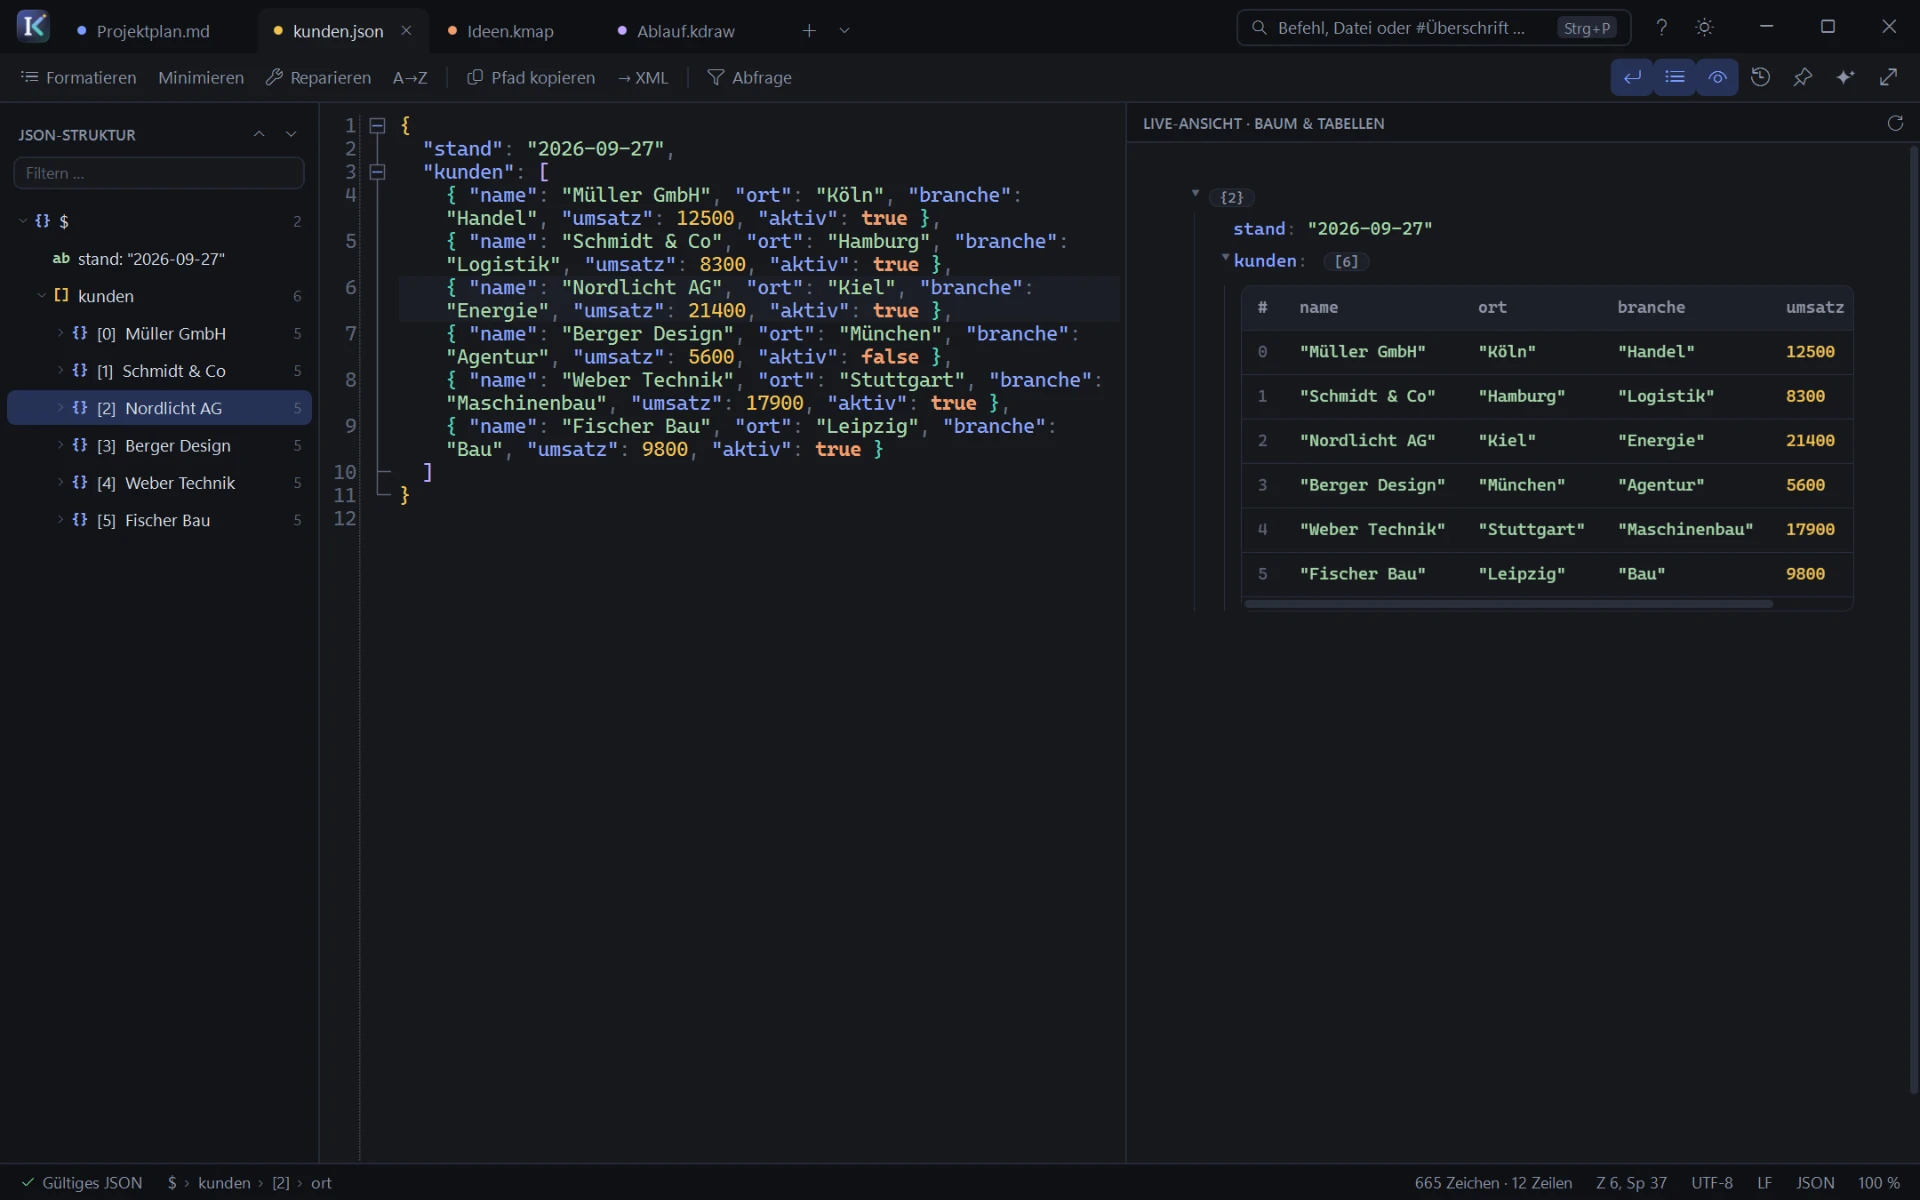1920x1200 pixels.
Task: Open the AI sparkle assistant icon
Action: 1845,77
